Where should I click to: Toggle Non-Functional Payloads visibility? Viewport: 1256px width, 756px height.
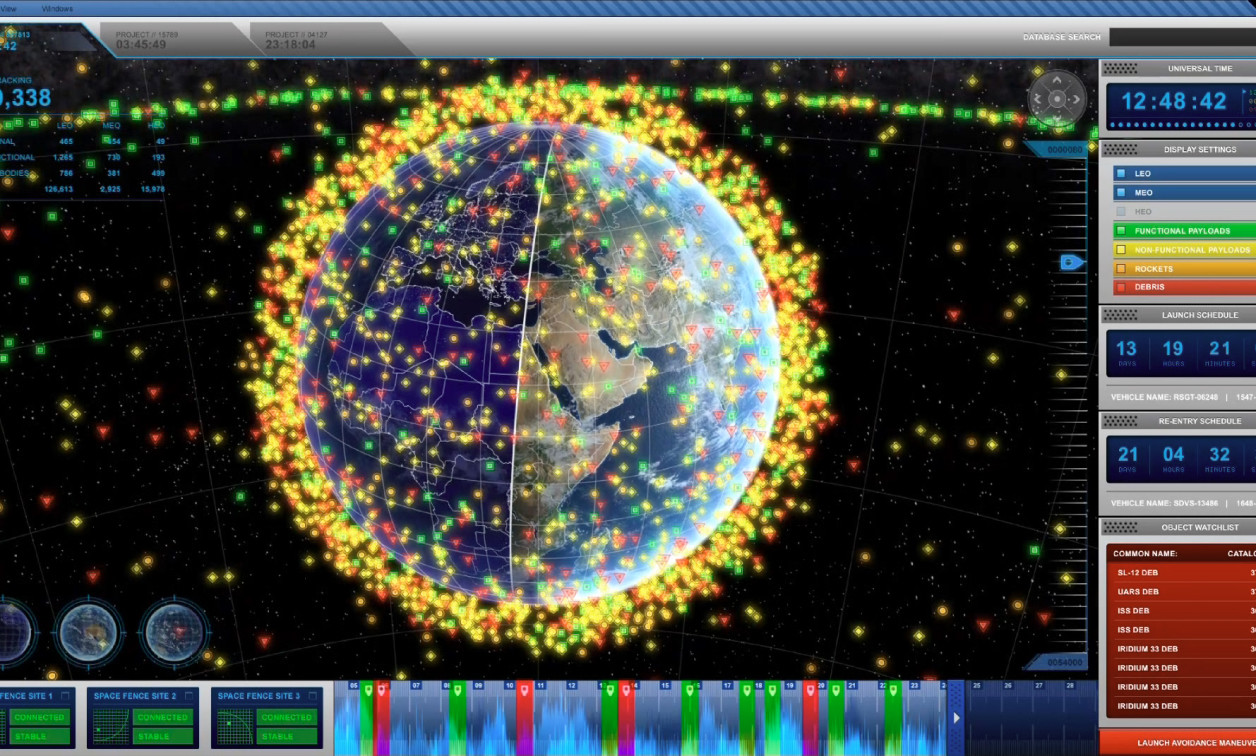click(x=1121, y=249)
